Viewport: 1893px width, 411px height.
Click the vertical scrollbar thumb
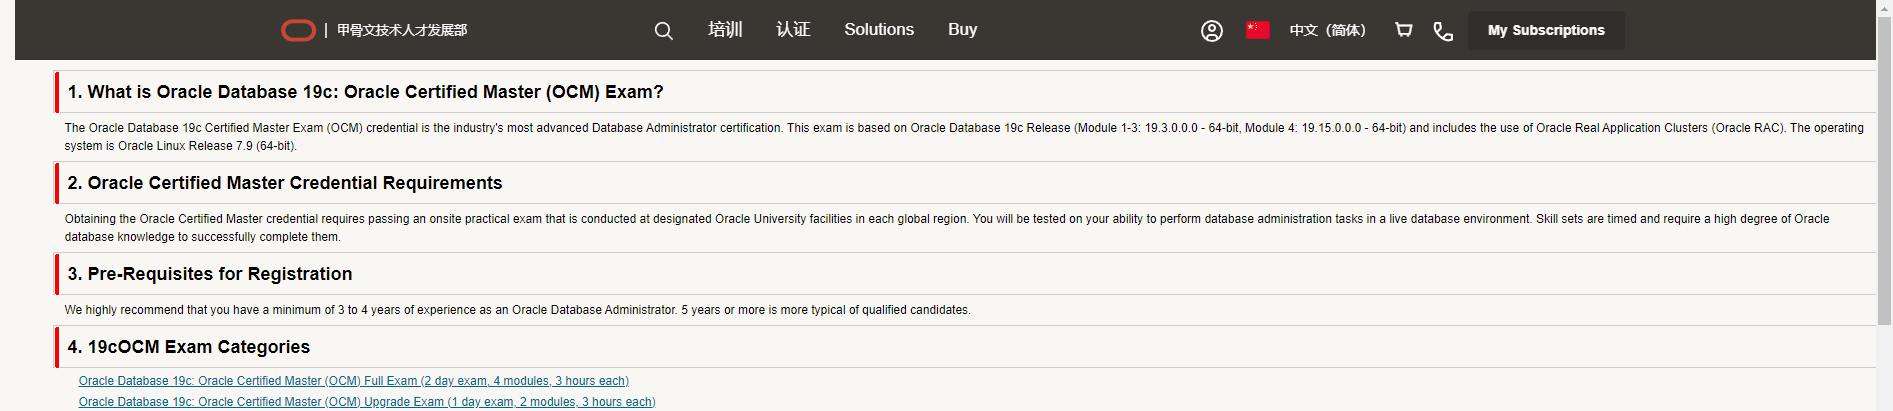(x=1884, y=170)
